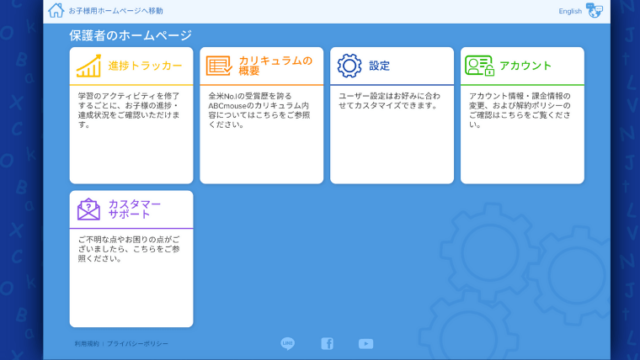The height and width of the screenshot is (360, 640).
Task: Open the アカウント heading
Action: pos(526,66)
